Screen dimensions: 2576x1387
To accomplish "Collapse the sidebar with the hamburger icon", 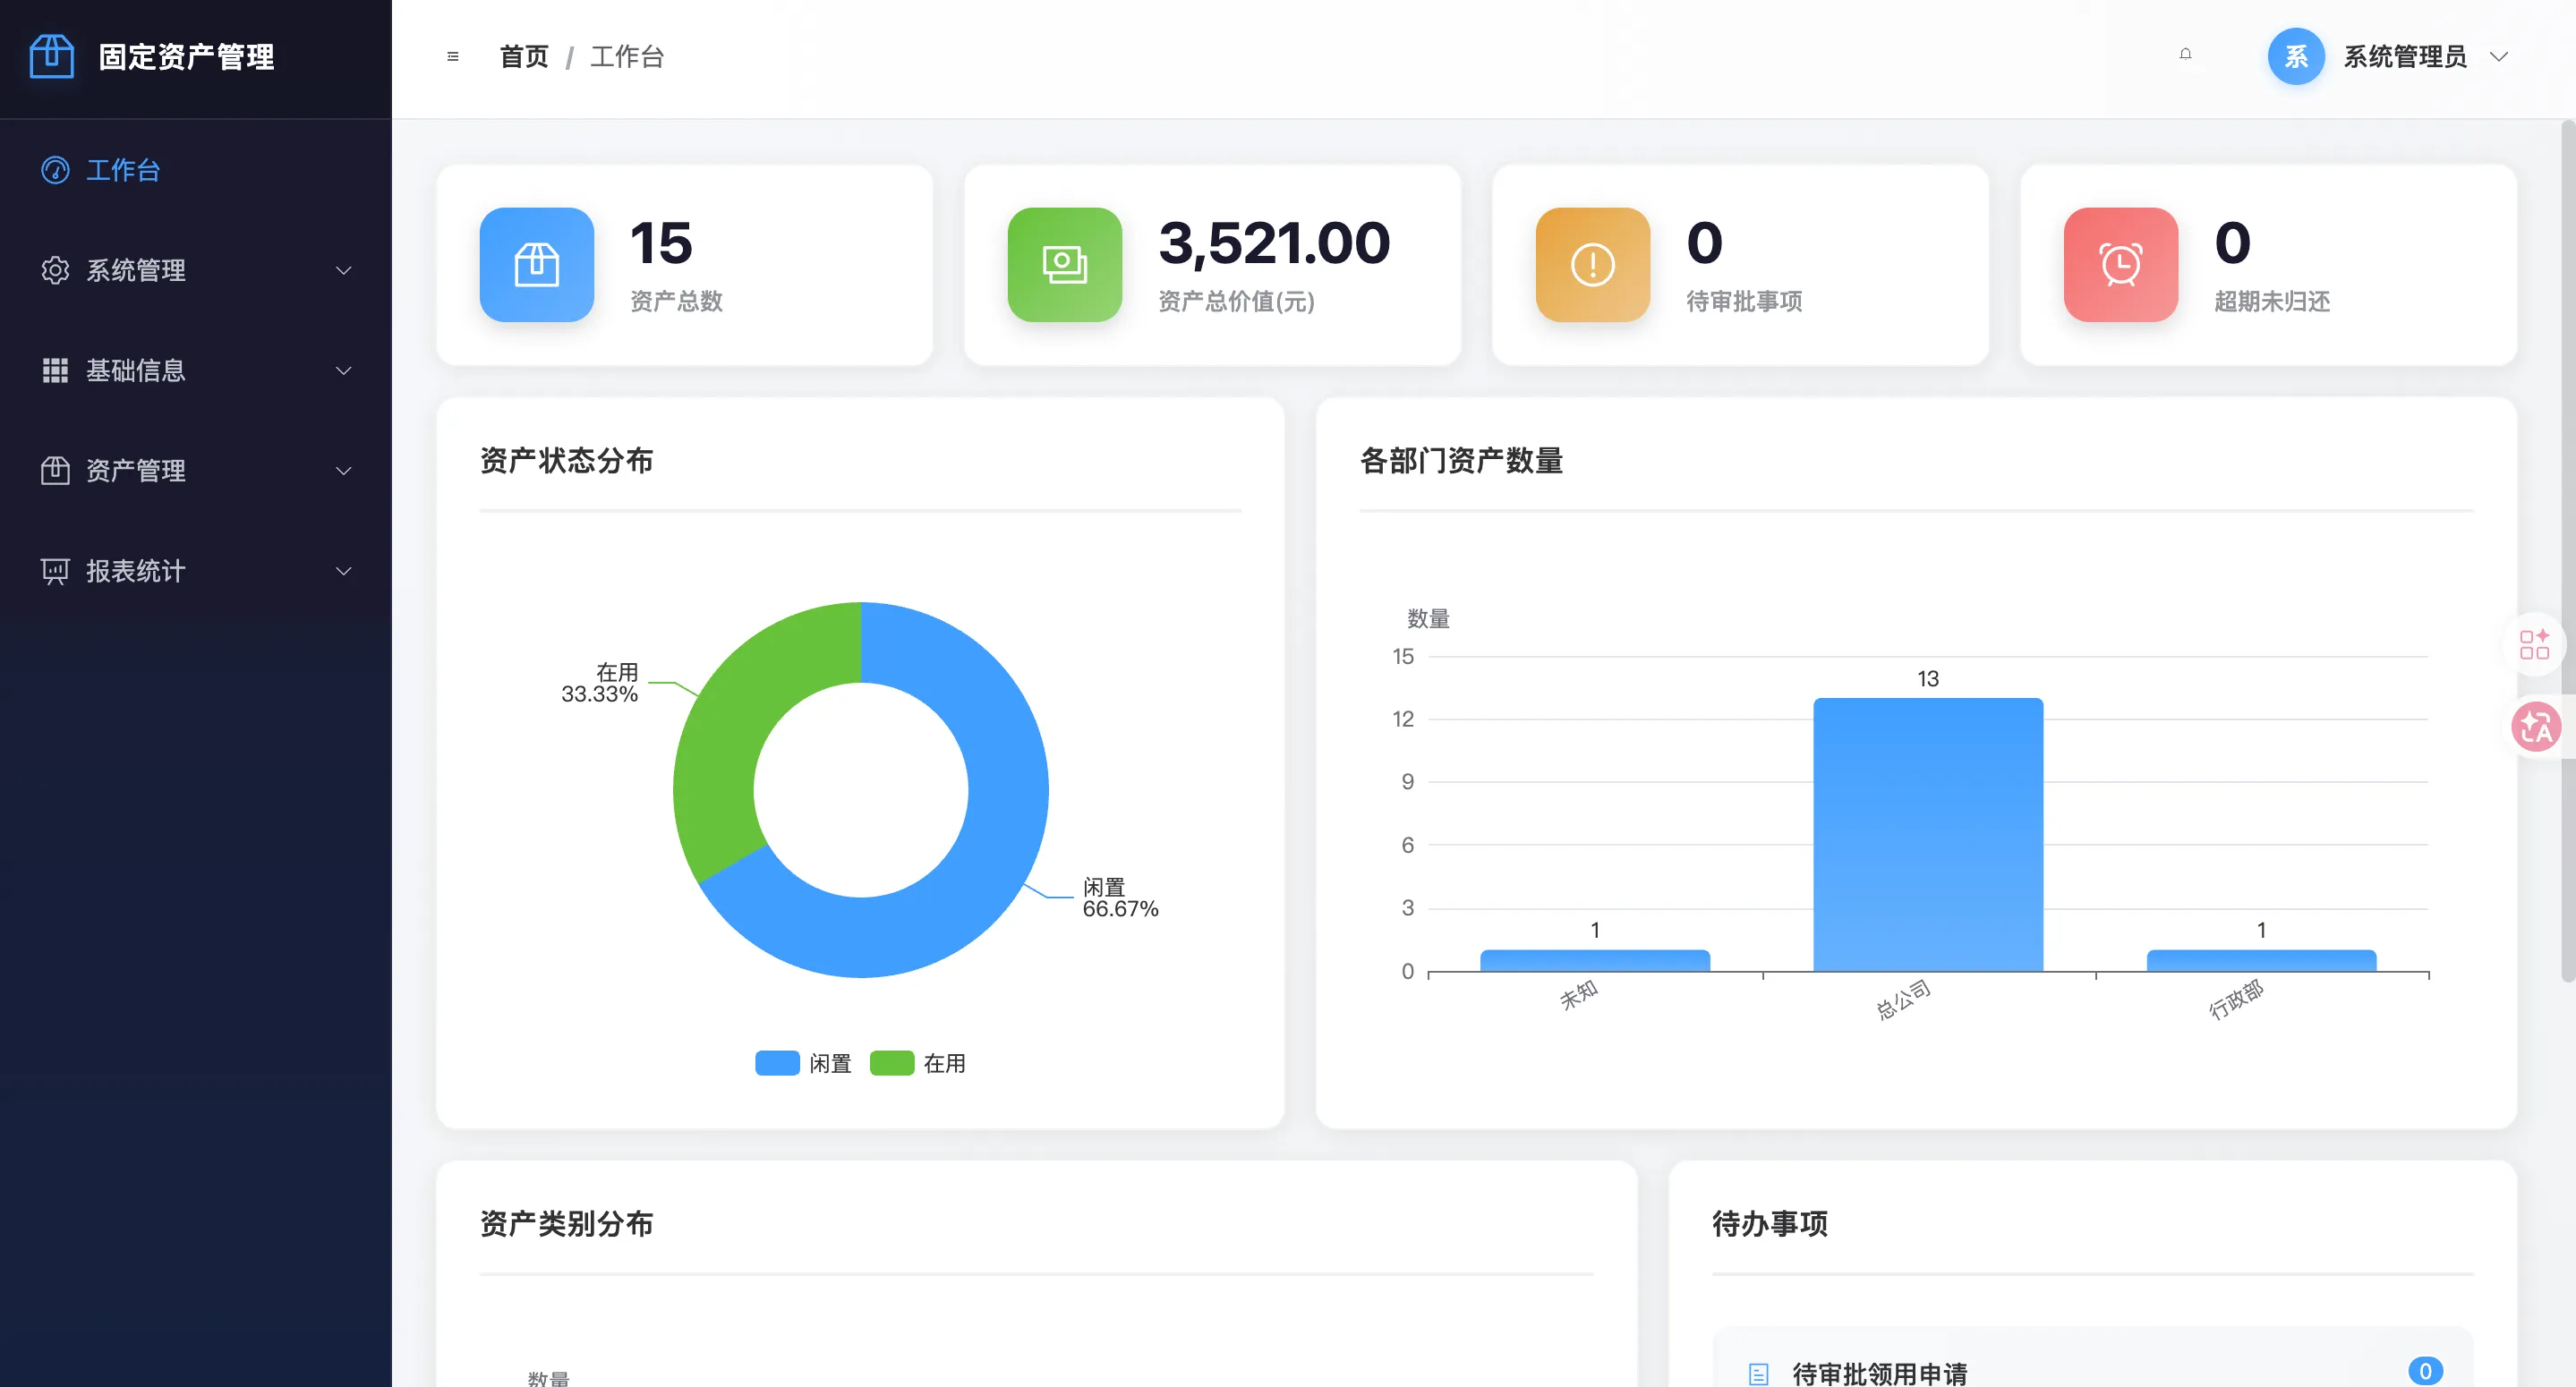I will pos(453,57).
